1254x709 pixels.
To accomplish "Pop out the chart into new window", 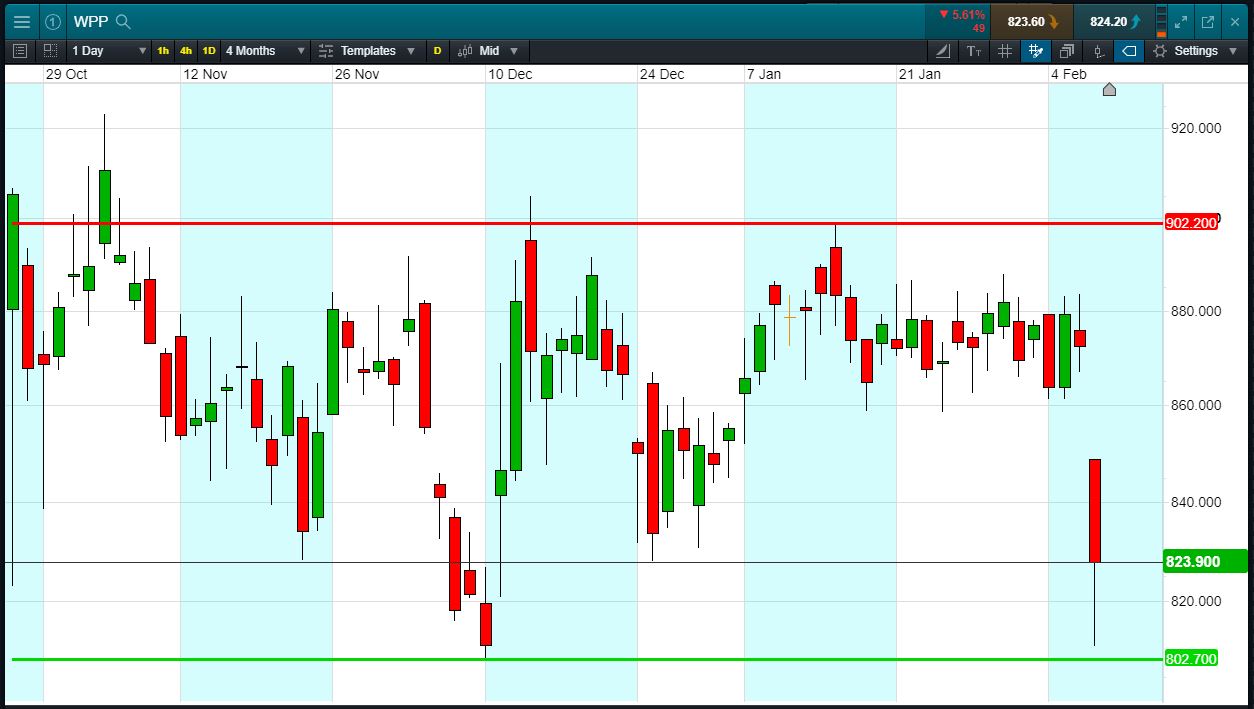I will pos(1208,21).
